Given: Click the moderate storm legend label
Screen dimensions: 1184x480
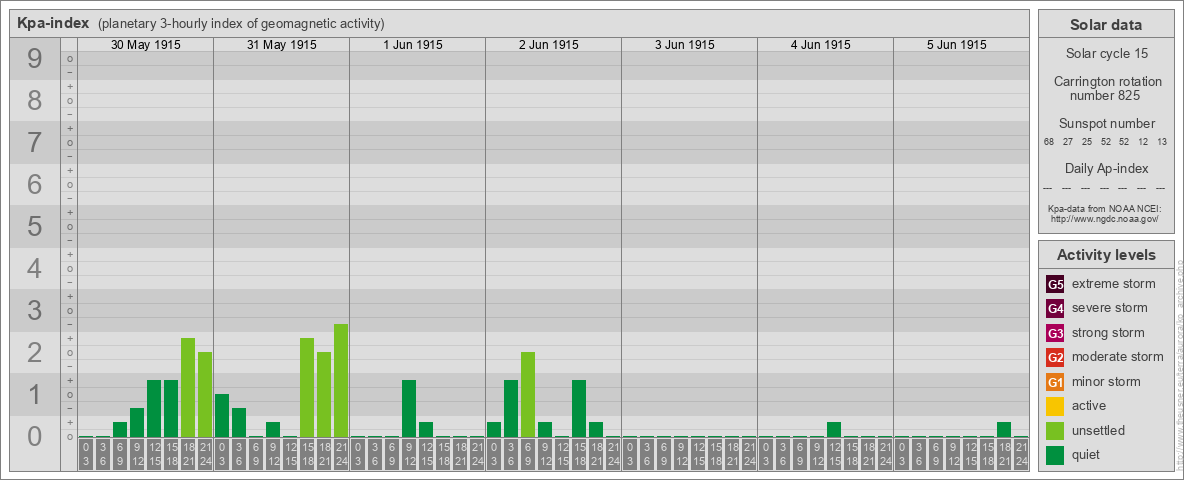Looking at the screenshot, I should 1118,357.
